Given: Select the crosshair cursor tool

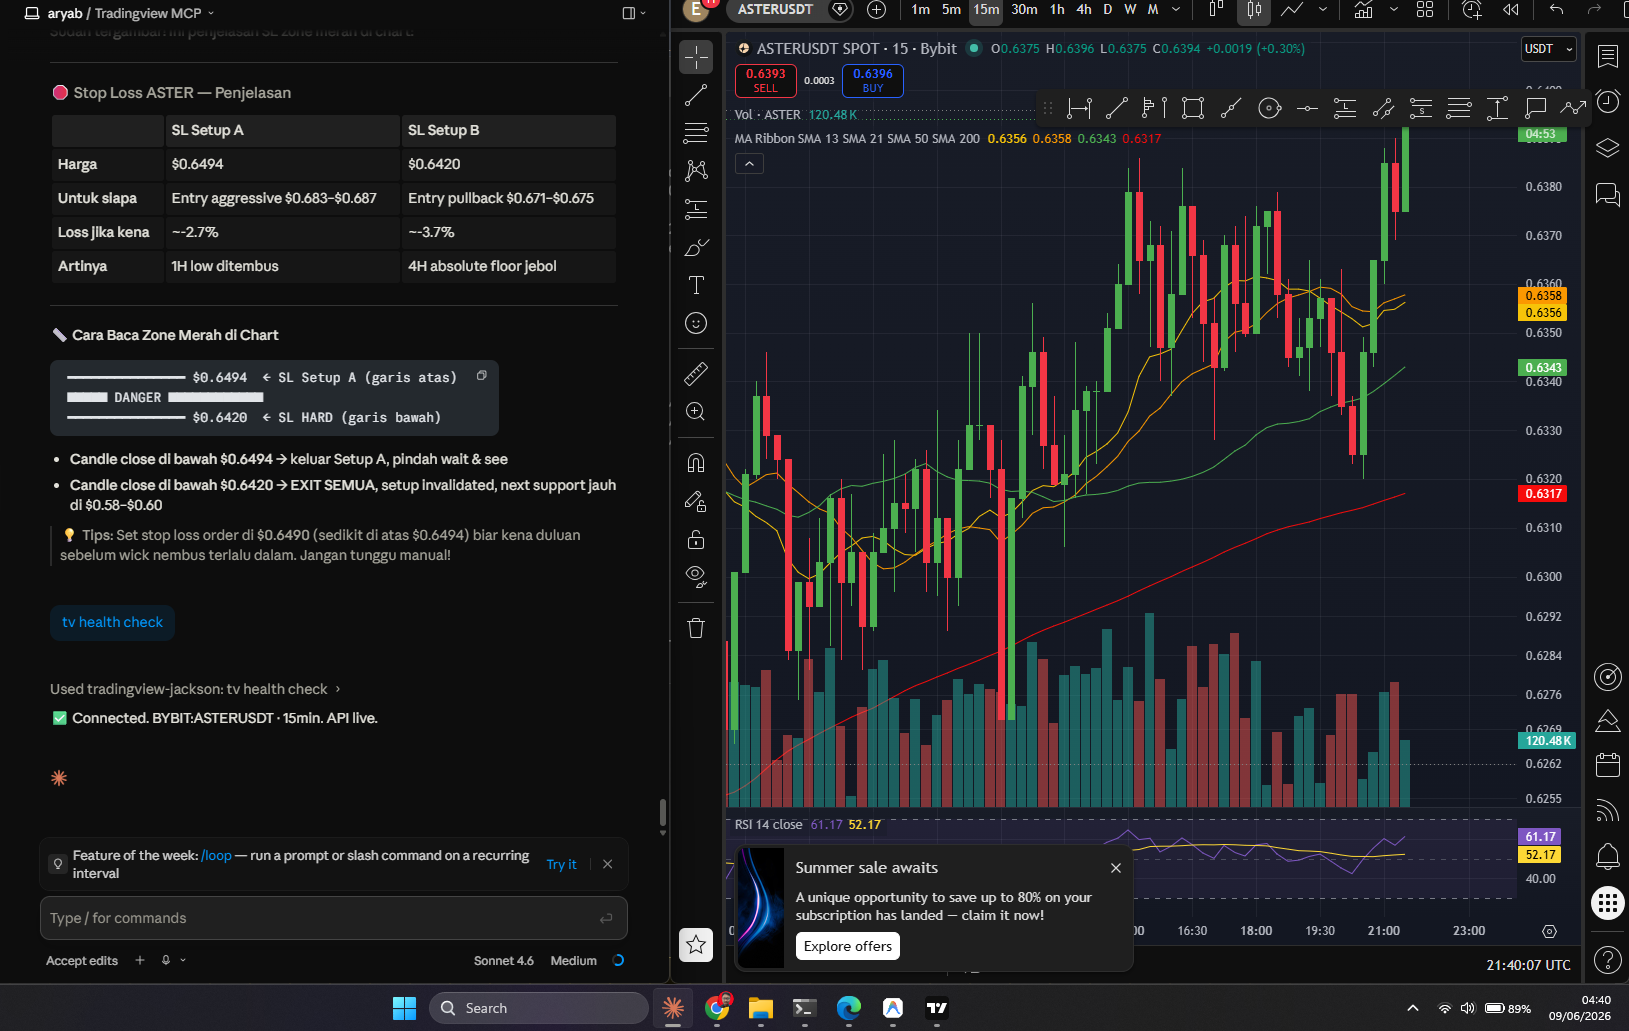Looking at the screenshot, I should (696, 57).
